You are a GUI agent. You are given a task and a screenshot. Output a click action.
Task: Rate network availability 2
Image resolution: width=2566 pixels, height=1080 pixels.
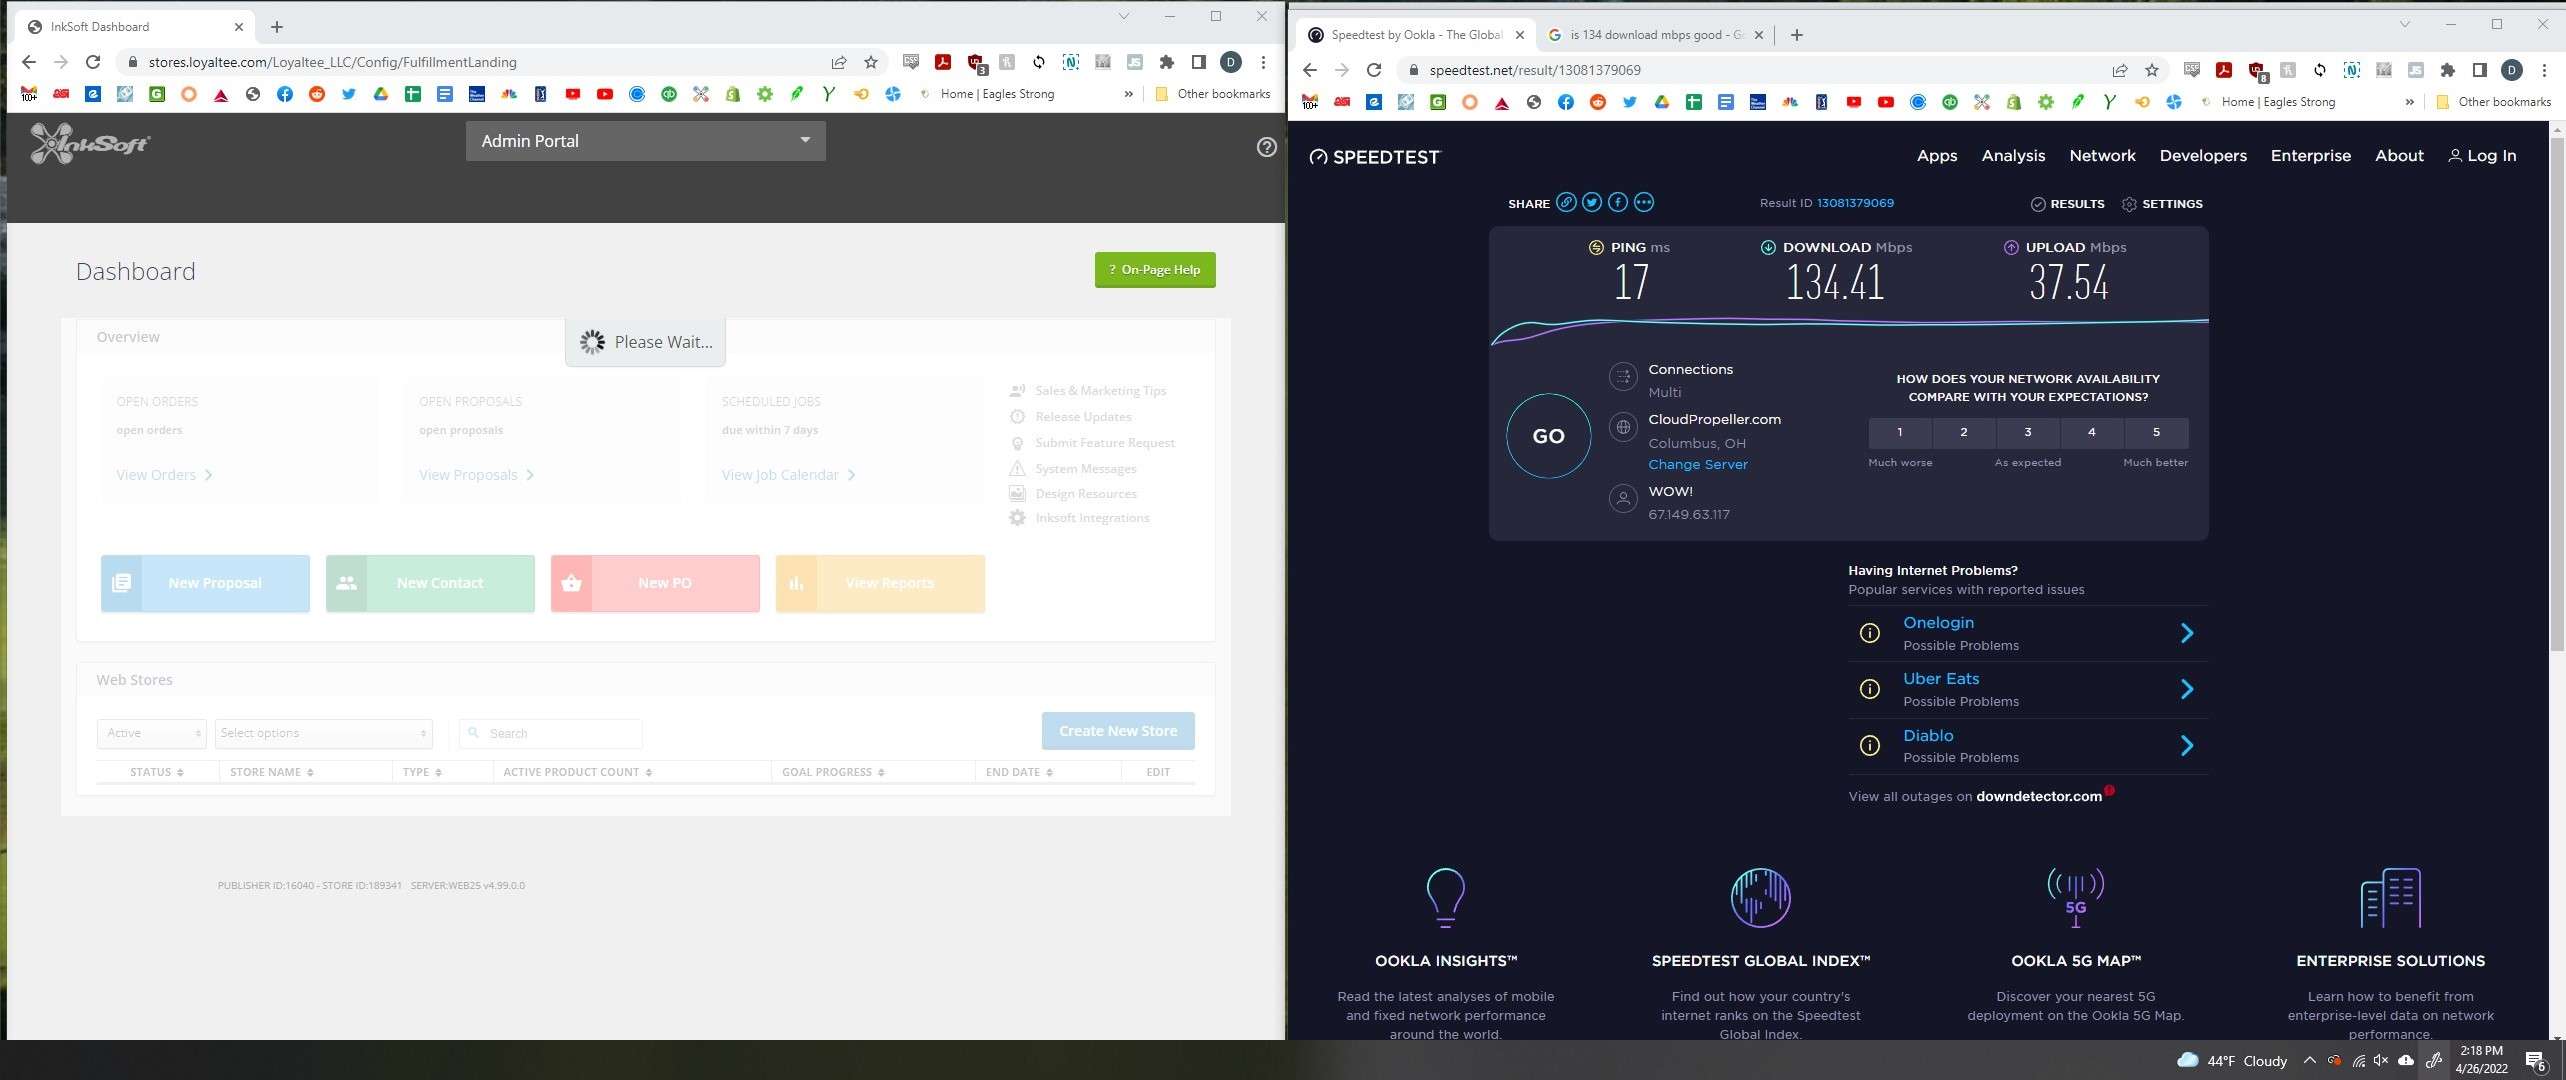(1964, 432)
